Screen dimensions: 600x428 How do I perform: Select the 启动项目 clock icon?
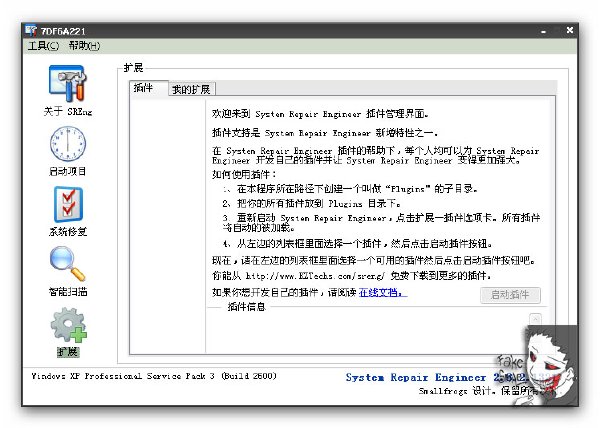coord(68,144)
